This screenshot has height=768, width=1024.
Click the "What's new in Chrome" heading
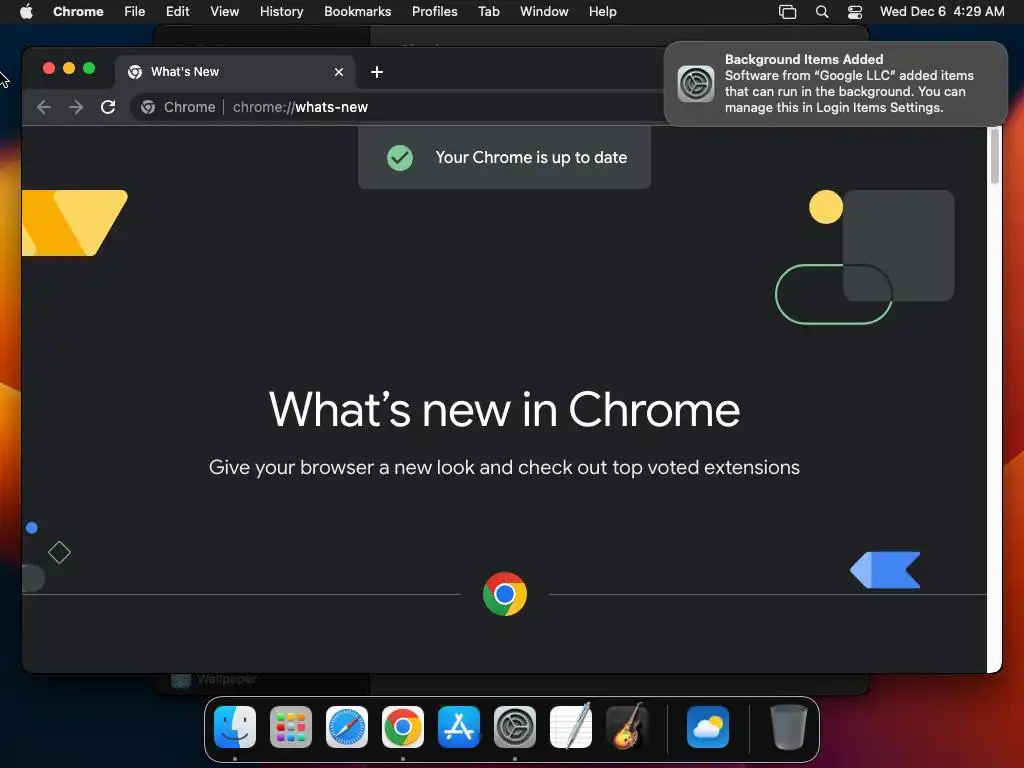[504, 409]
